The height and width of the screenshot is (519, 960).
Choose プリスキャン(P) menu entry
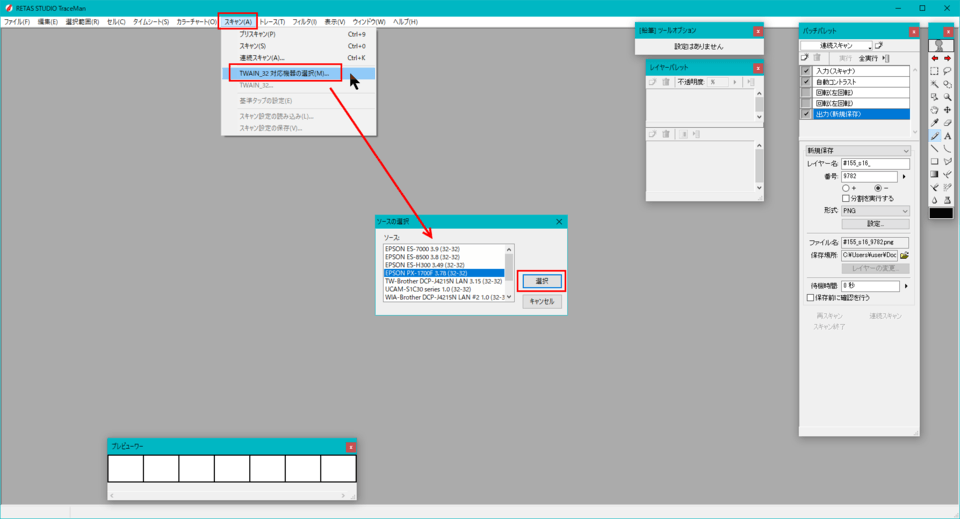[x=299, y=34]
